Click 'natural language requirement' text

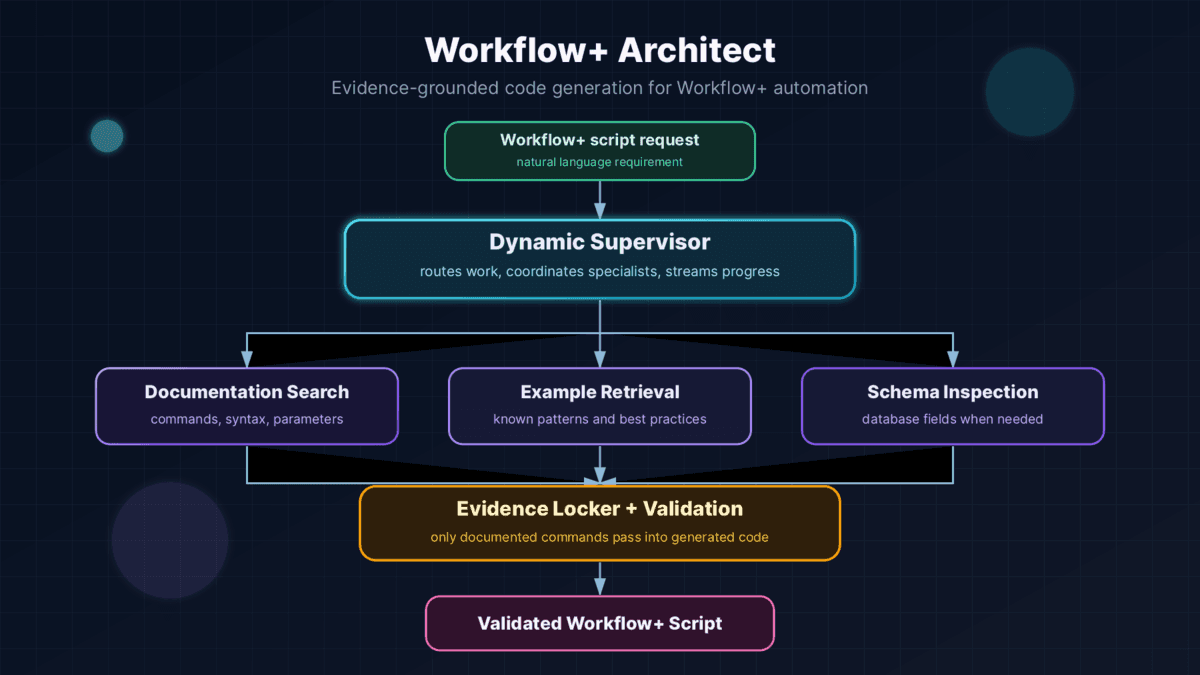[x=600, y=162]
